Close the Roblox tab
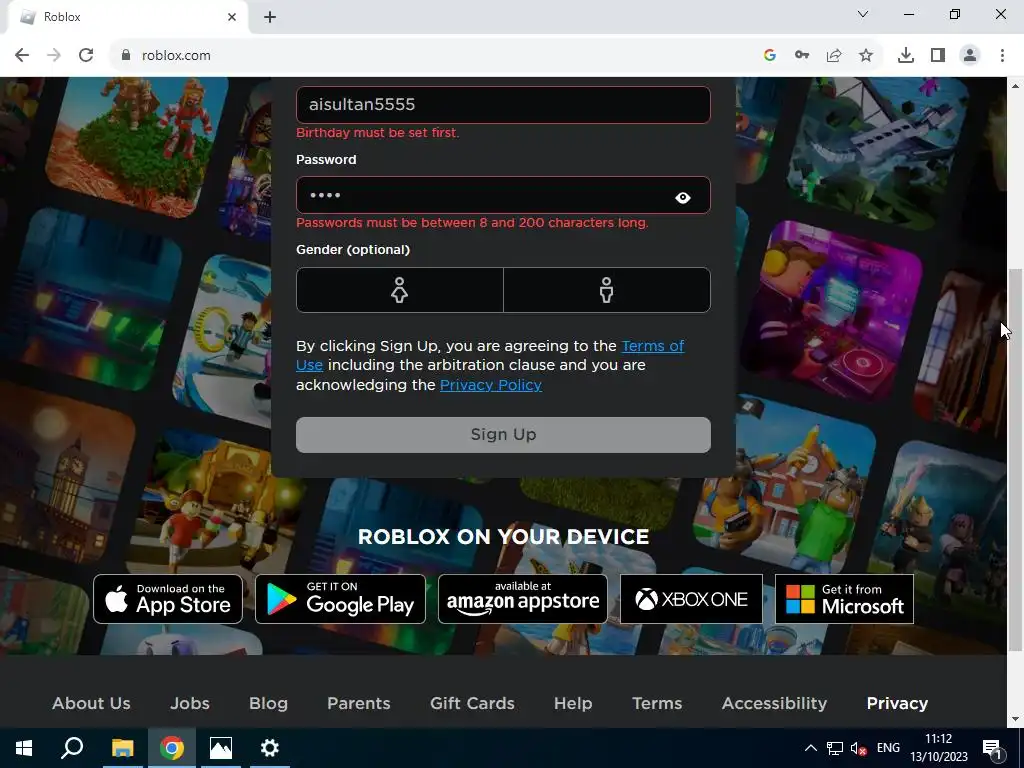Viewport: 1024px width, 768px height. [232, 17]
